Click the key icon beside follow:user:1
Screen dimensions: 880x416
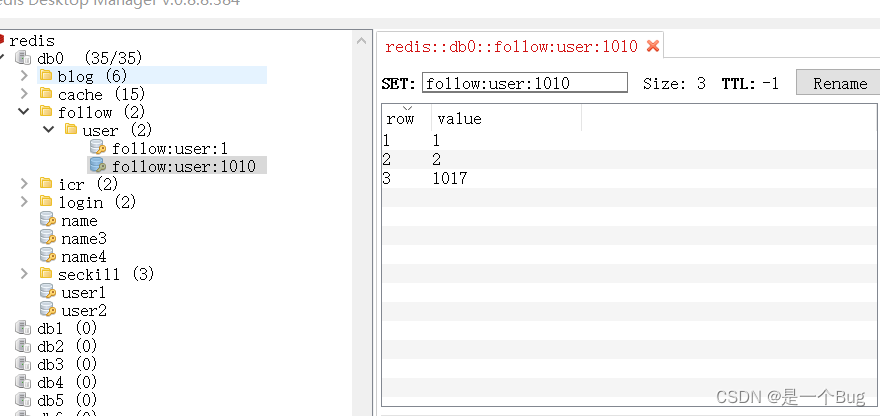98,148
